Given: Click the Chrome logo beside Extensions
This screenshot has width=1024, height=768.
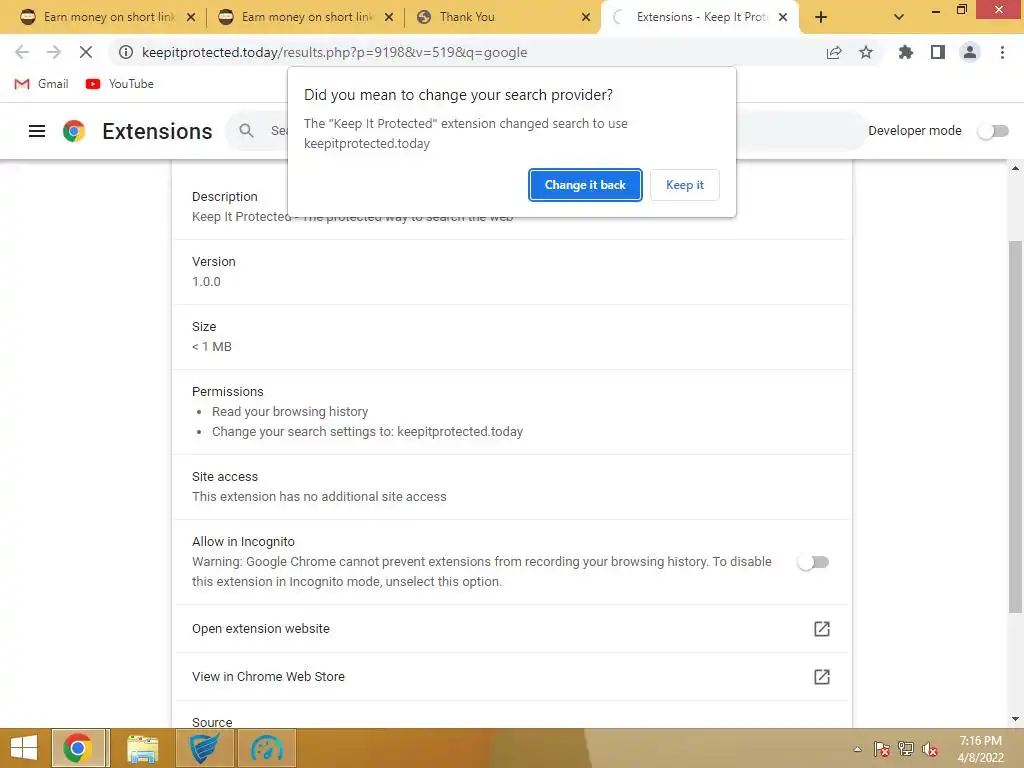Looking at the screenshot, I should (74, 131).
